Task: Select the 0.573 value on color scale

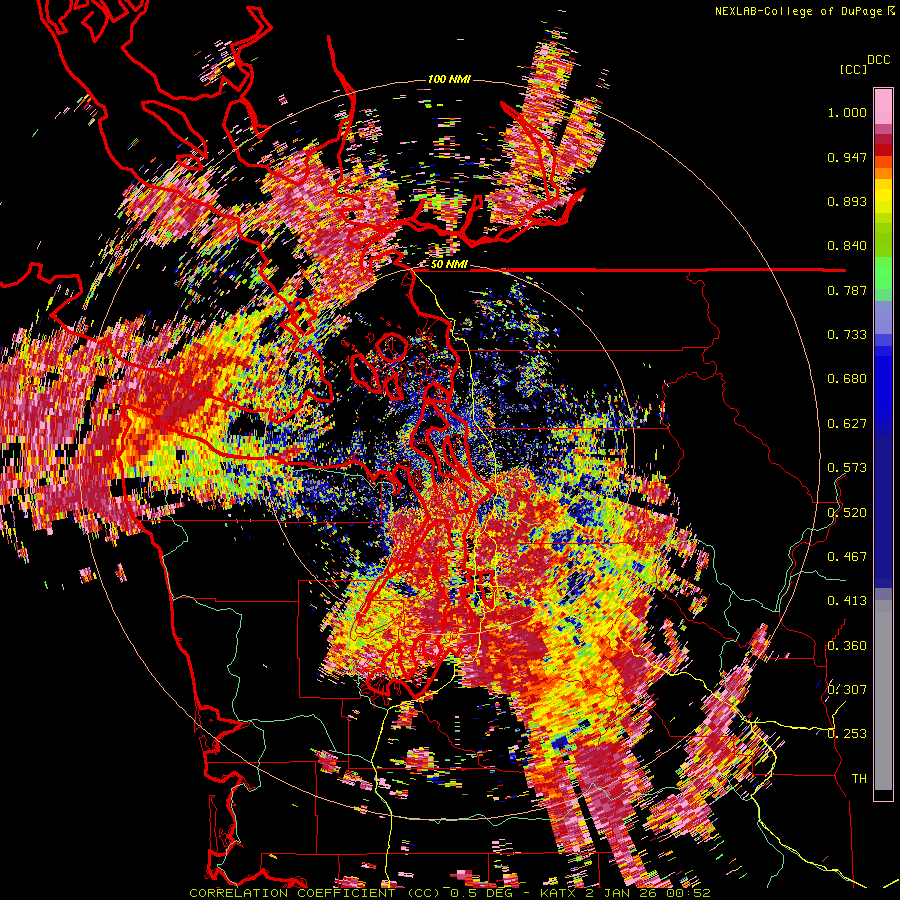Action: 847,468
